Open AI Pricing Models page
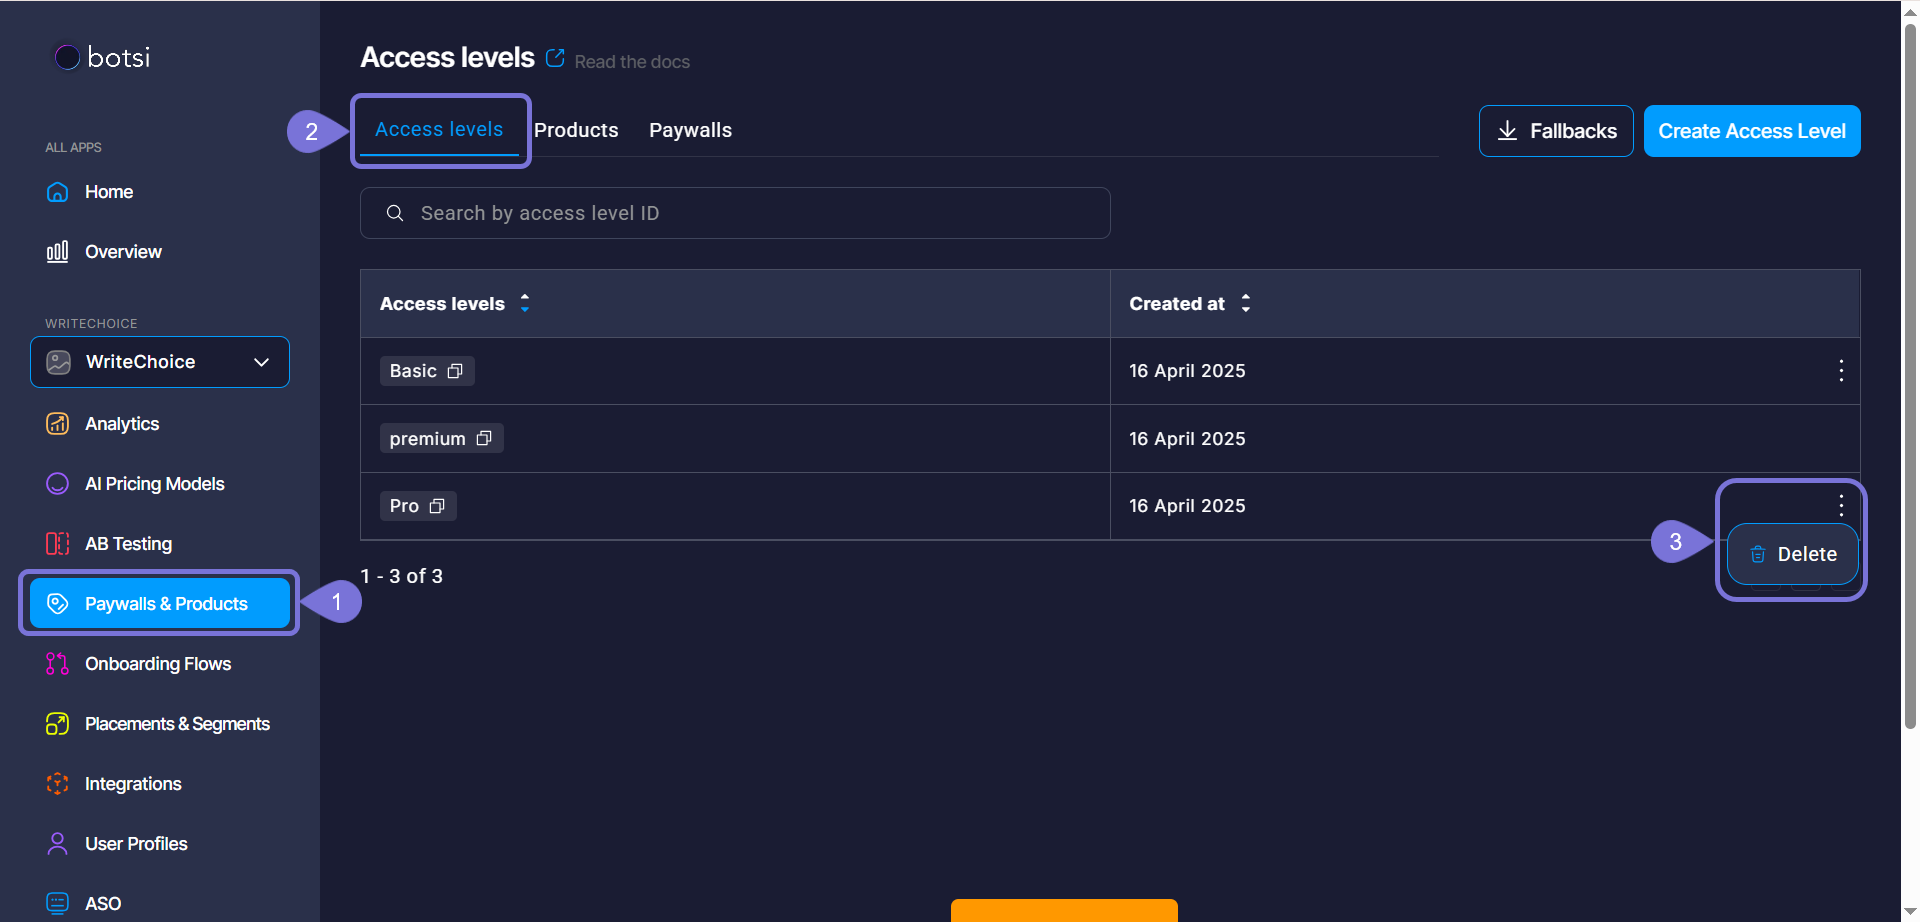Viewport: 1920px width, 922px height. (154, 484)
